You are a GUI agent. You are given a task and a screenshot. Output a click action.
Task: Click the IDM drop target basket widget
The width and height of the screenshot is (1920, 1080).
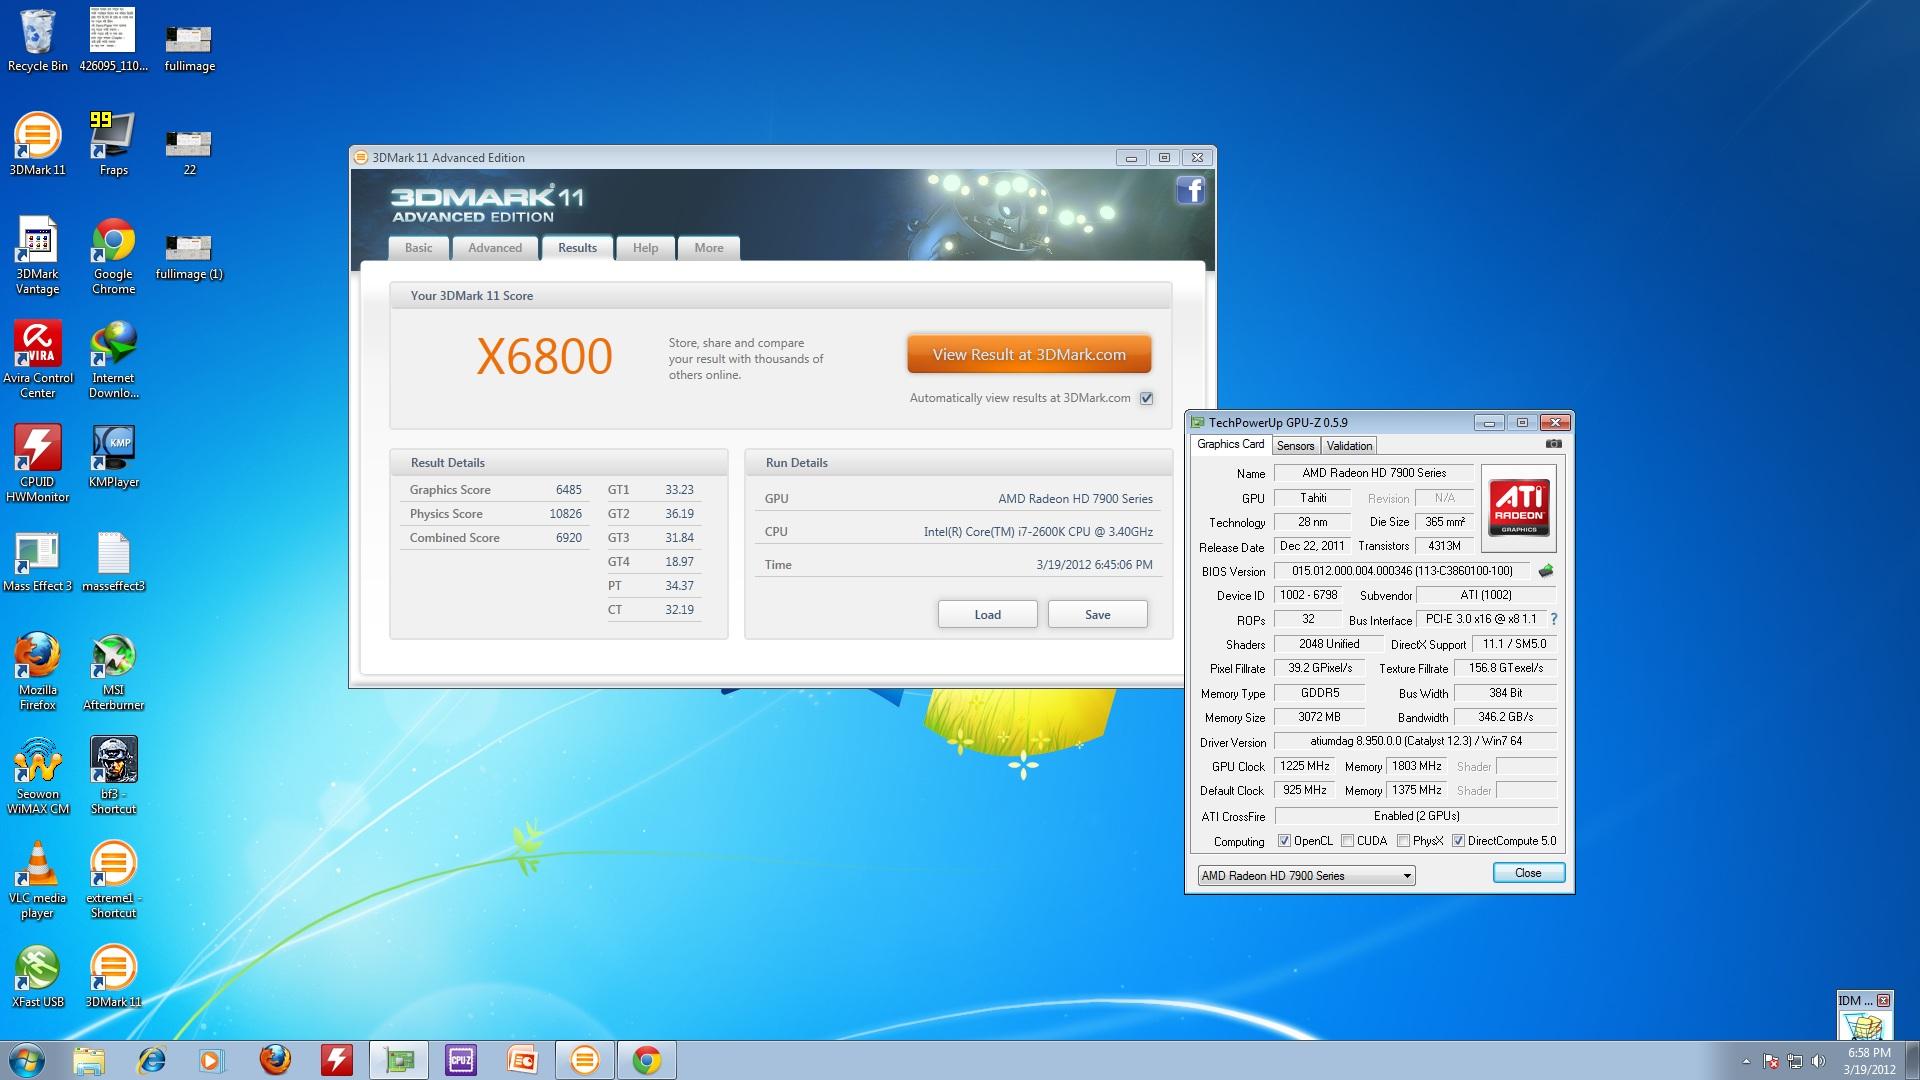click(1865, 1026)
